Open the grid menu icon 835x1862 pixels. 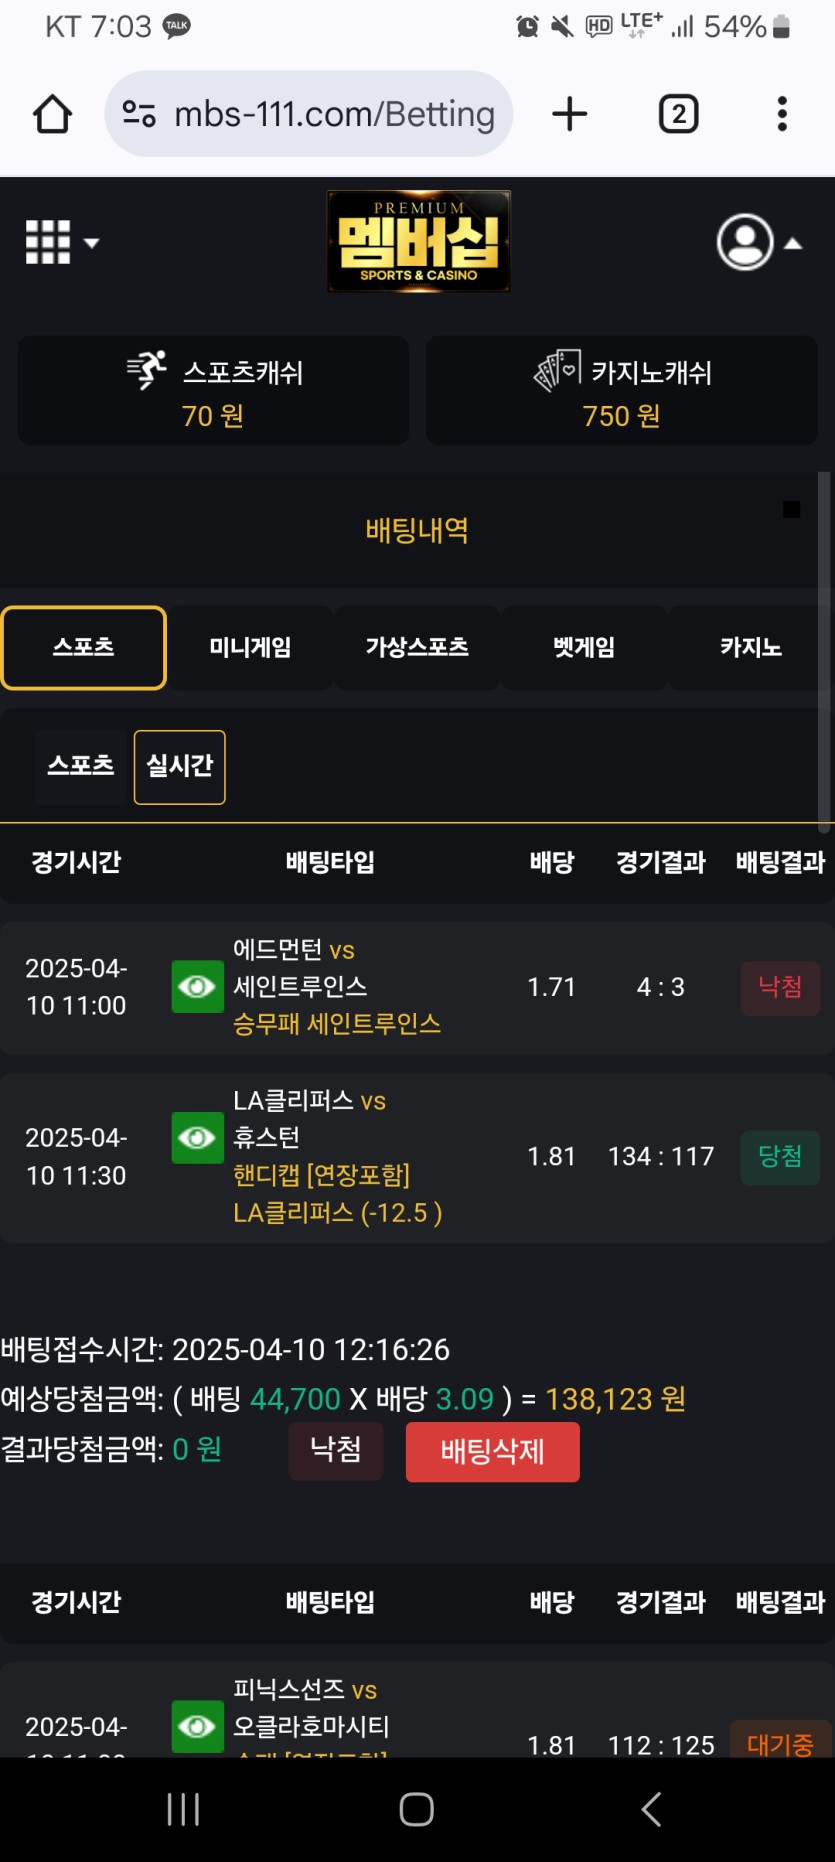pyautogui.click(x=62, y=243)
